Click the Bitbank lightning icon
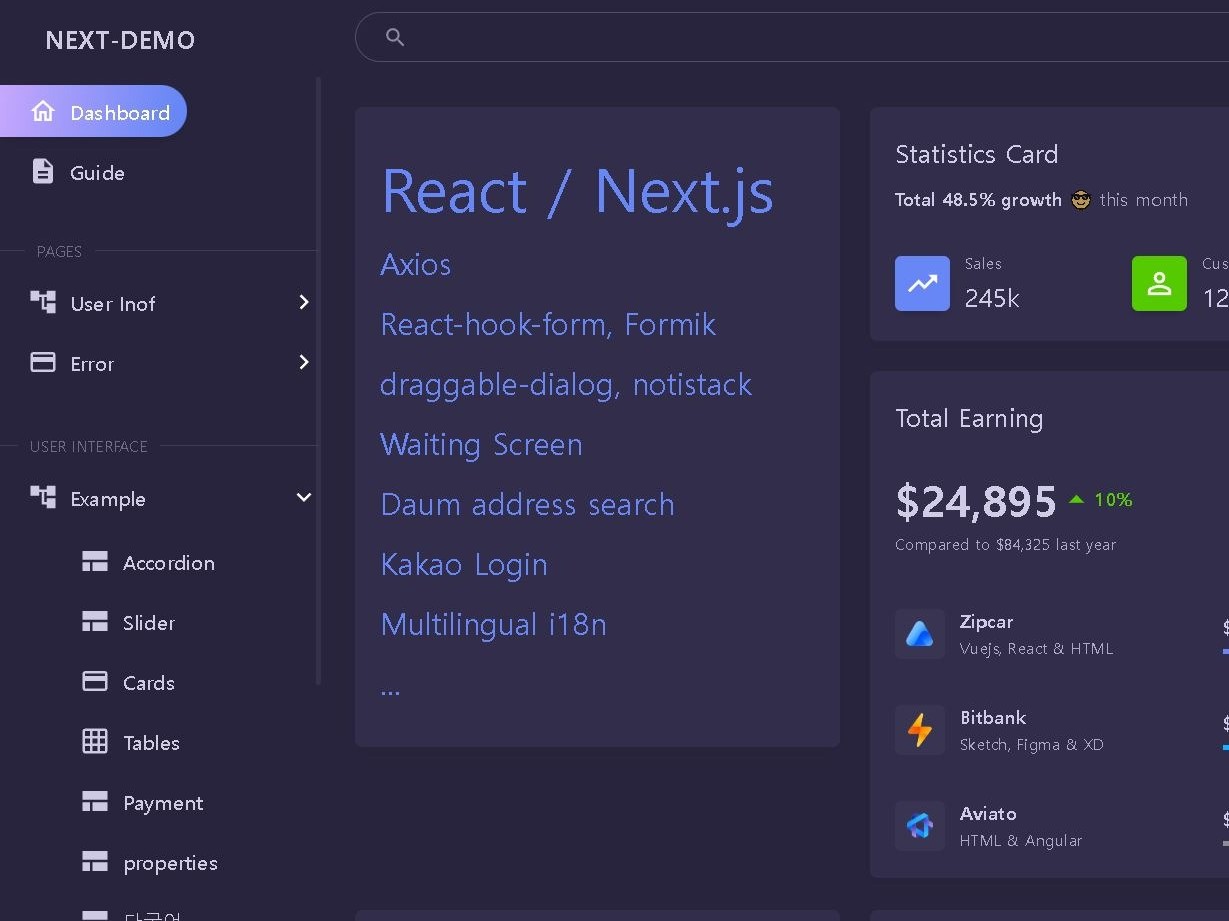 click(x=919, y=729)
